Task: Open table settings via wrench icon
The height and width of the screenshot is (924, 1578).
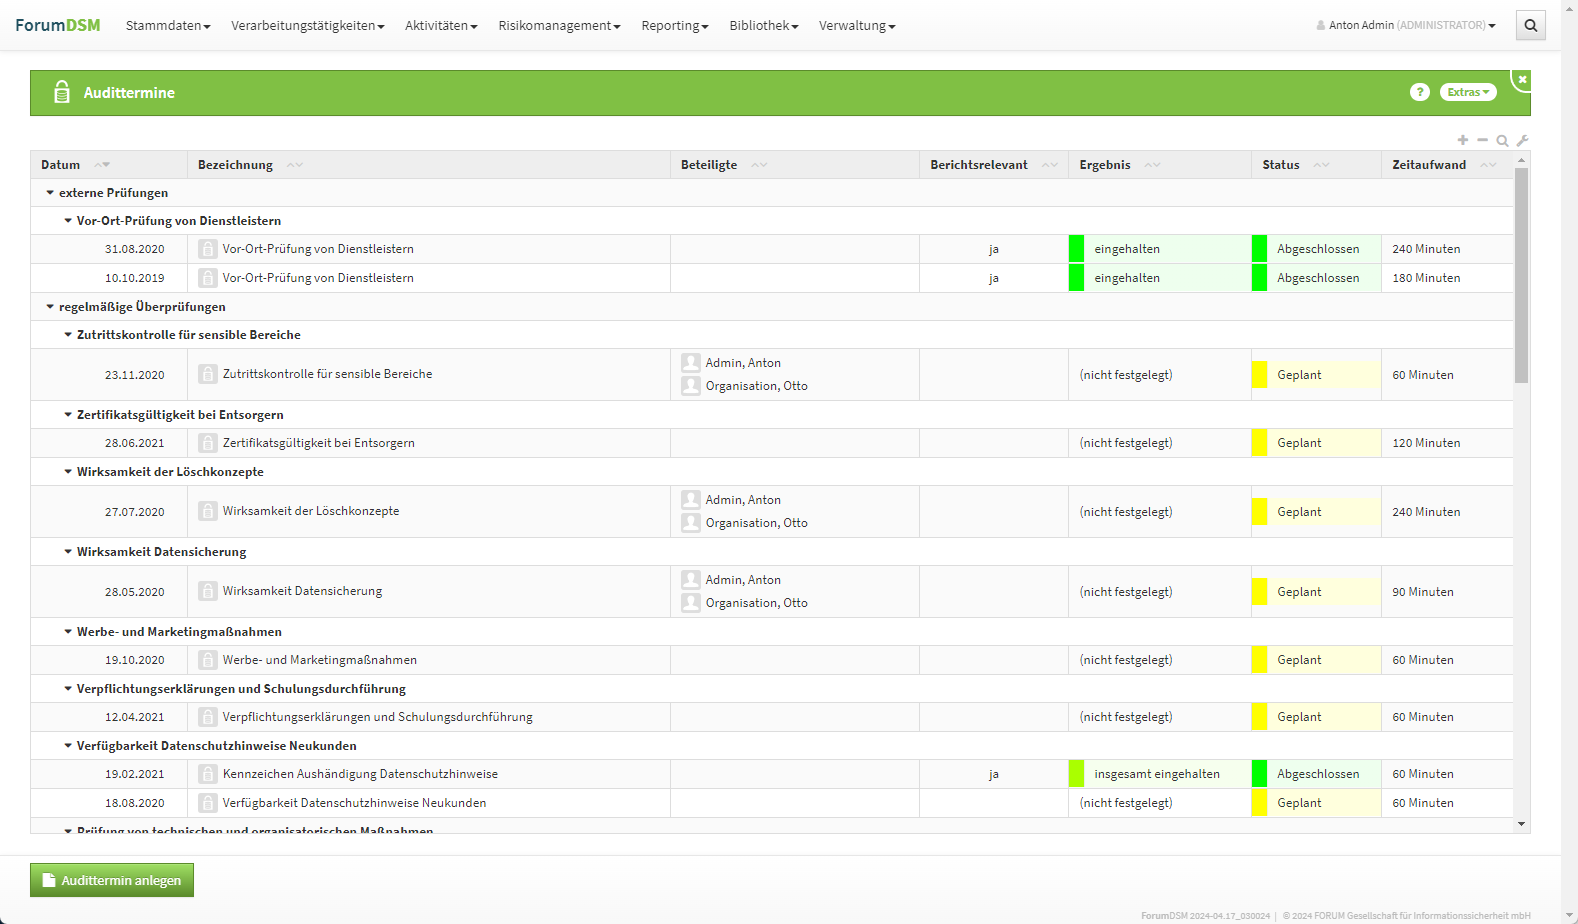Action: tap(1522, 141)
